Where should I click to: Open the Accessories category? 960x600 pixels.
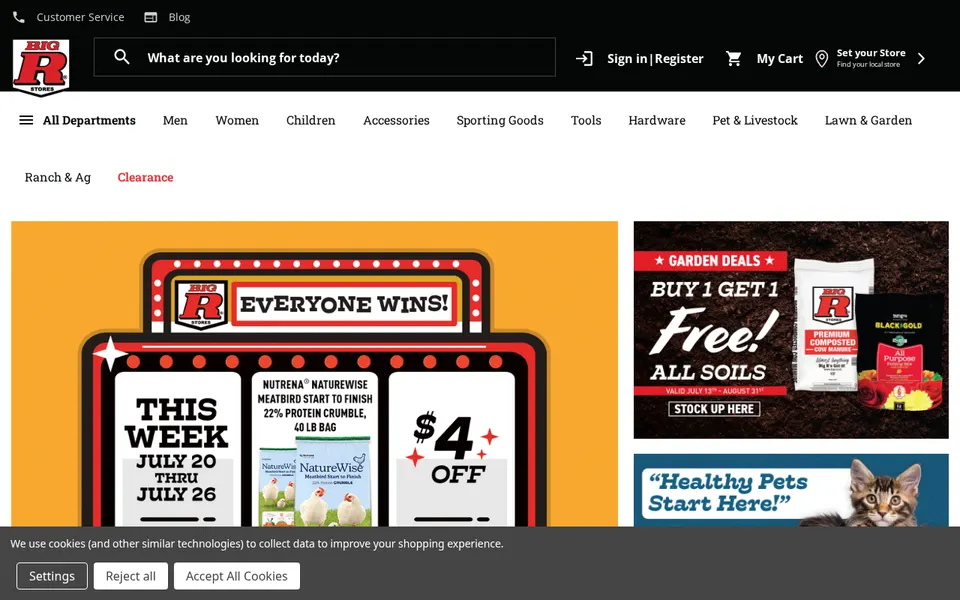click(396, 120)
